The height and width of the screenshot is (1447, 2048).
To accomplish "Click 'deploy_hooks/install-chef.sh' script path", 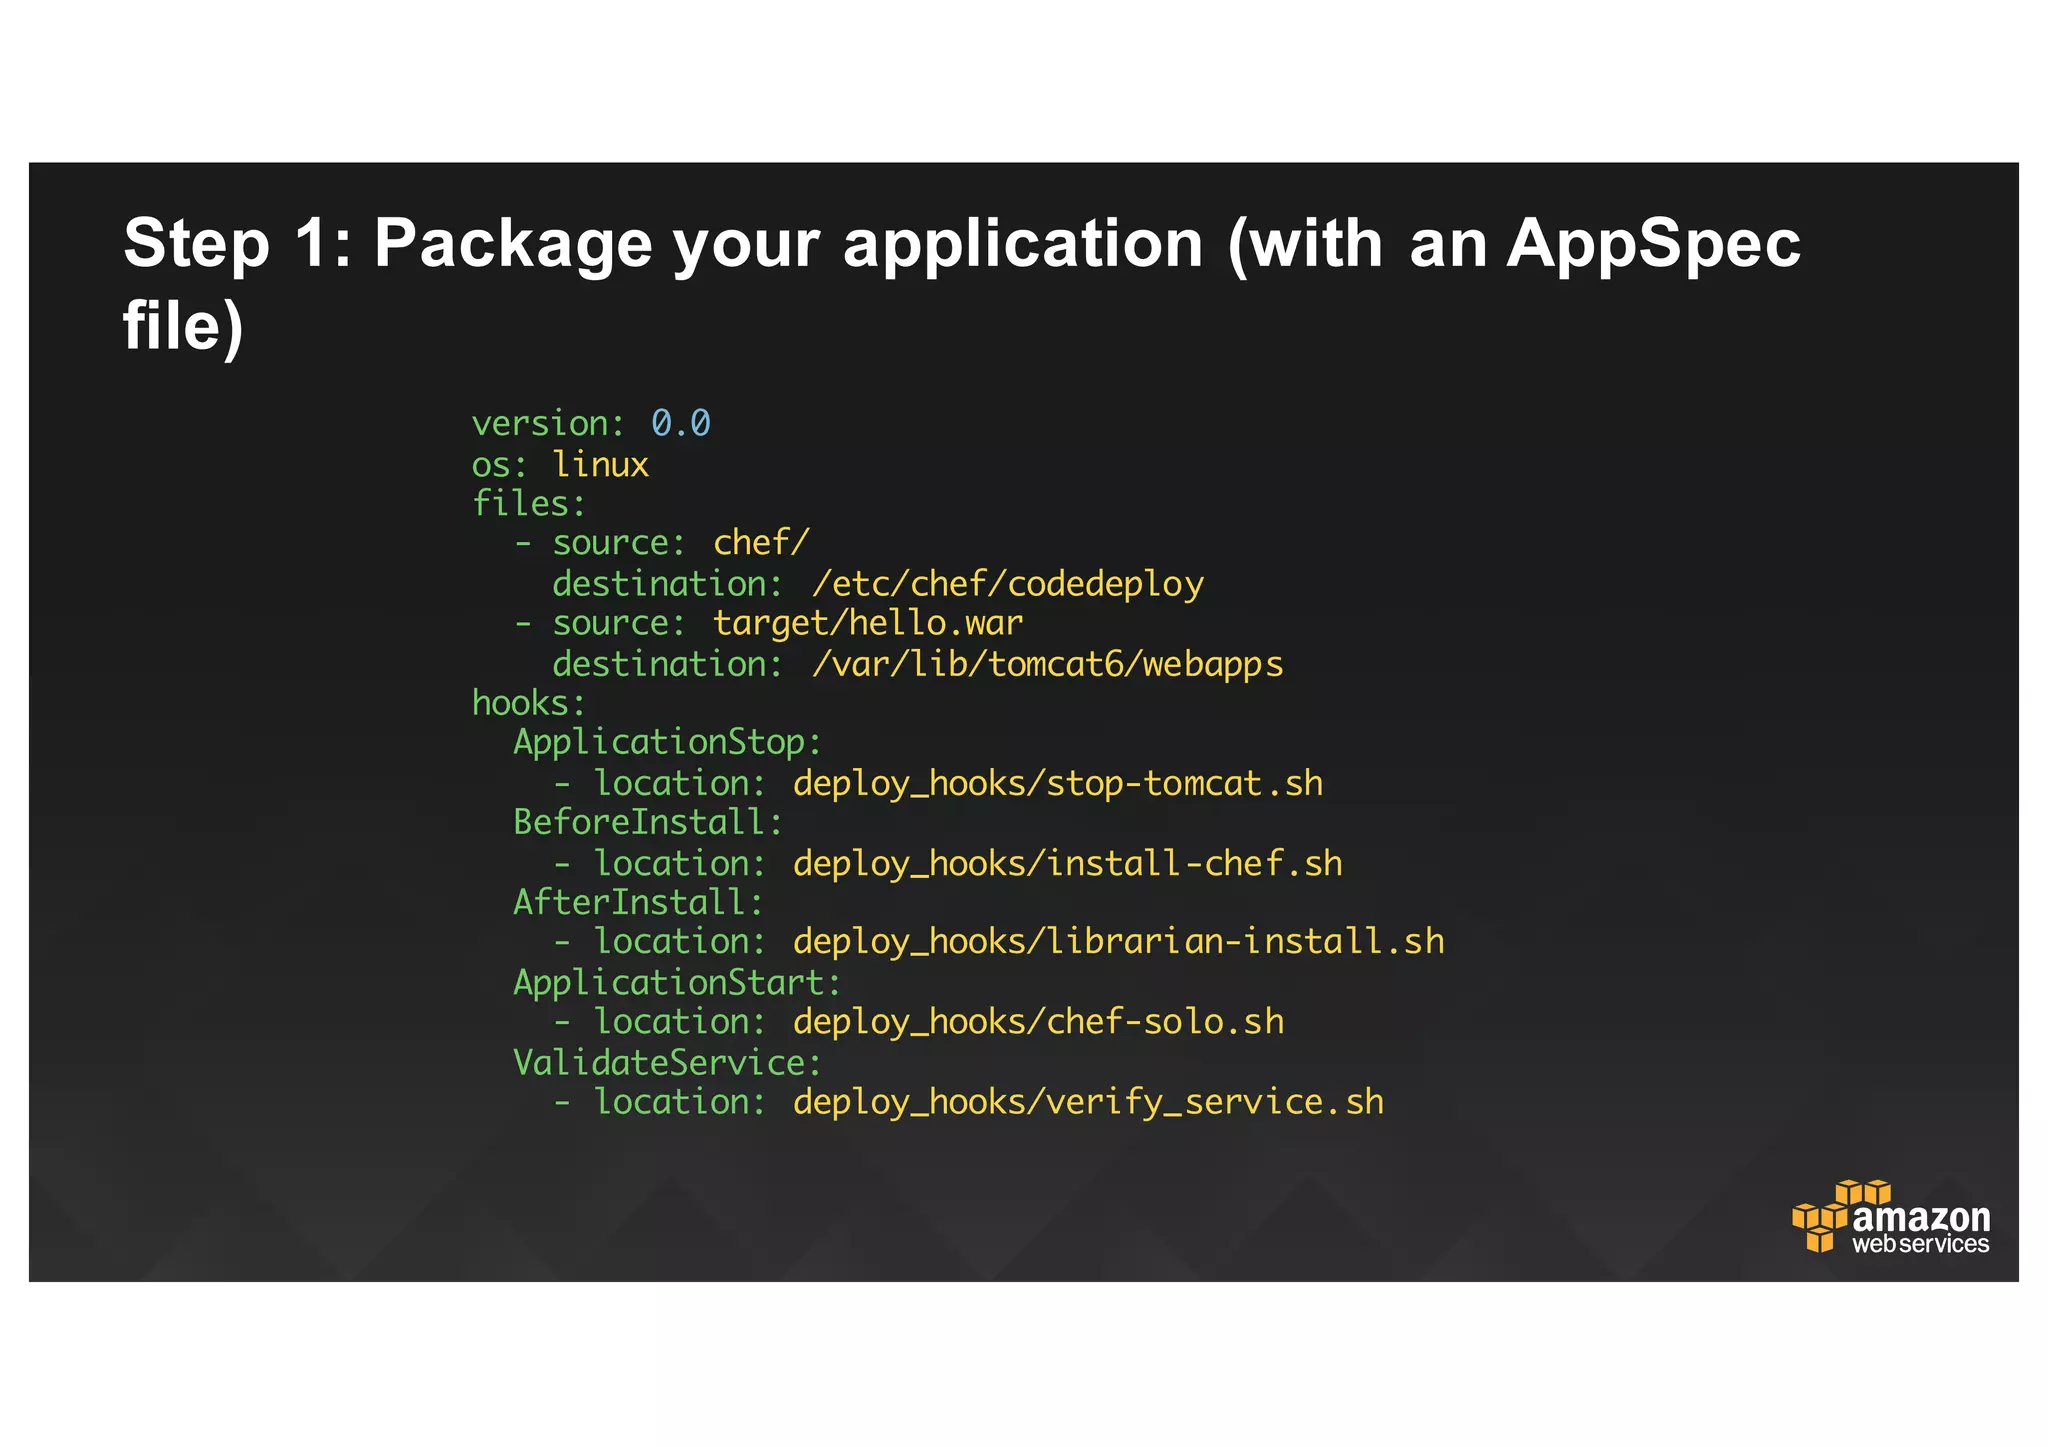I will 1068,863.
